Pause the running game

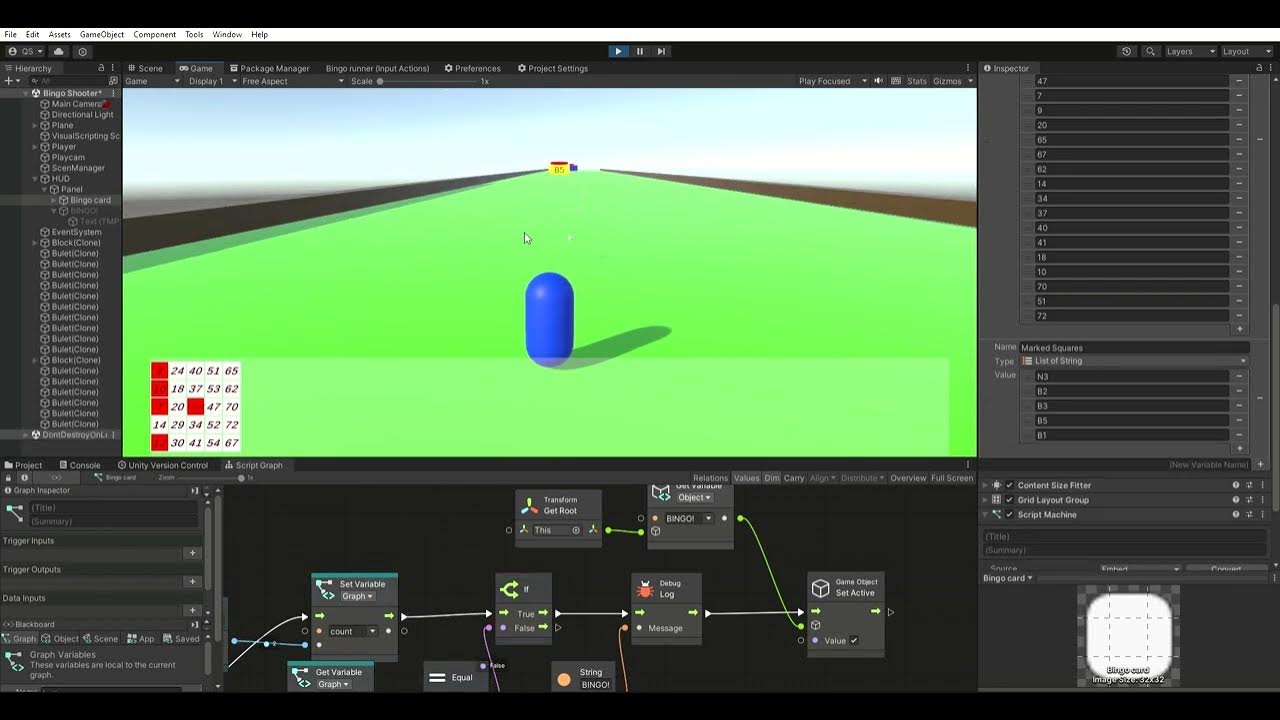(x=640, y=51)
